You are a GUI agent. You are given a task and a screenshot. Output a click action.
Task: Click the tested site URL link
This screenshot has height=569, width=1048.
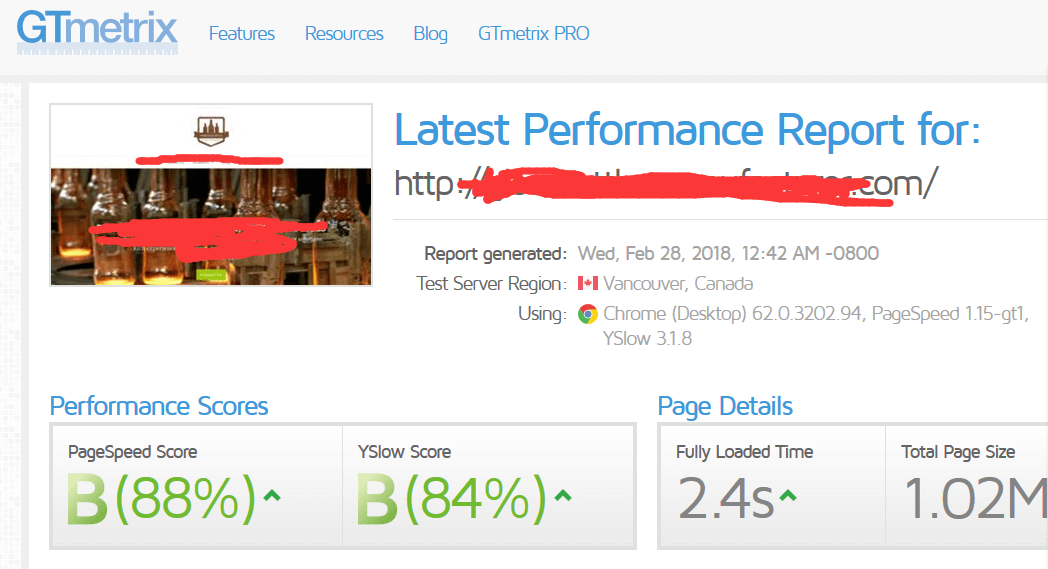click(666, 183)
